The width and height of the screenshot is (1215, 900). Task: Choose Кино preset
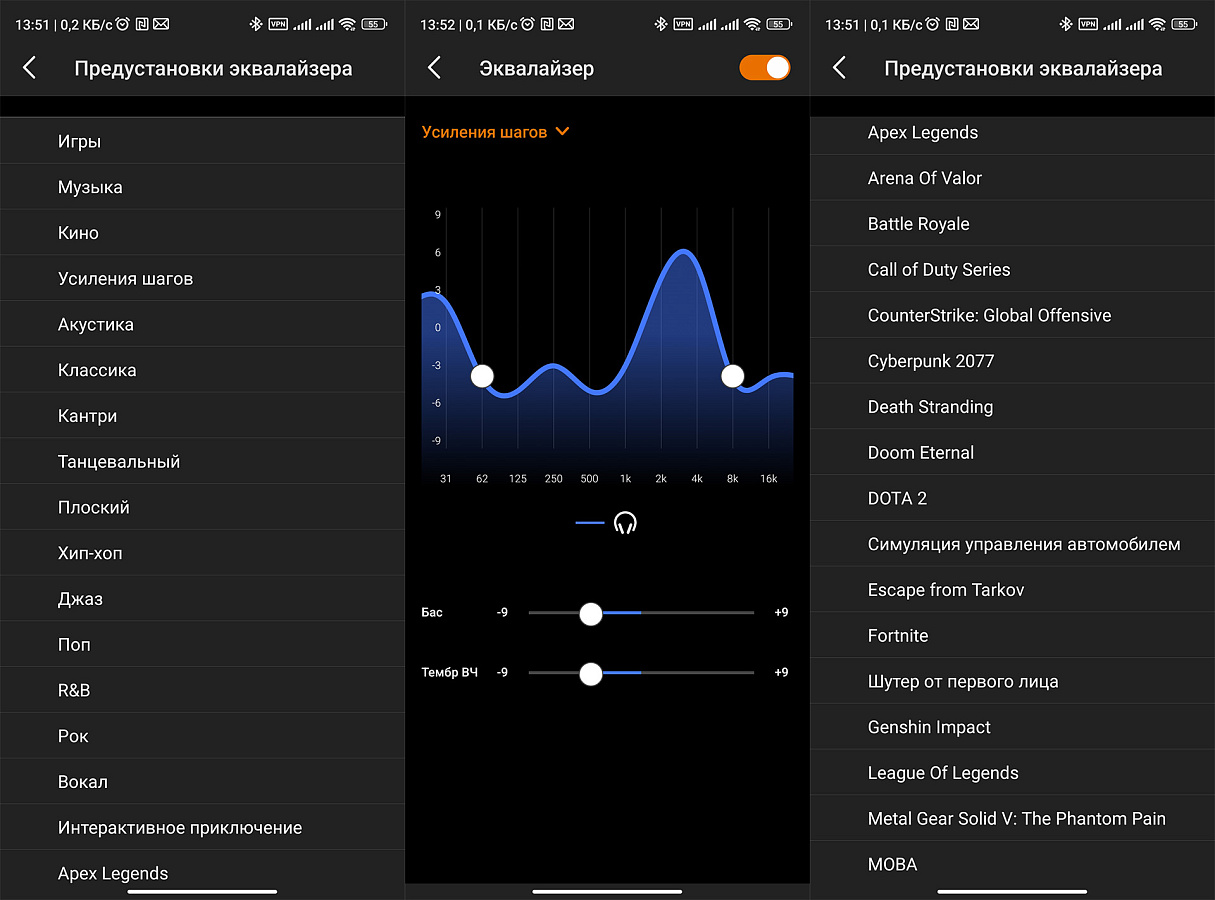pos(202,233)
